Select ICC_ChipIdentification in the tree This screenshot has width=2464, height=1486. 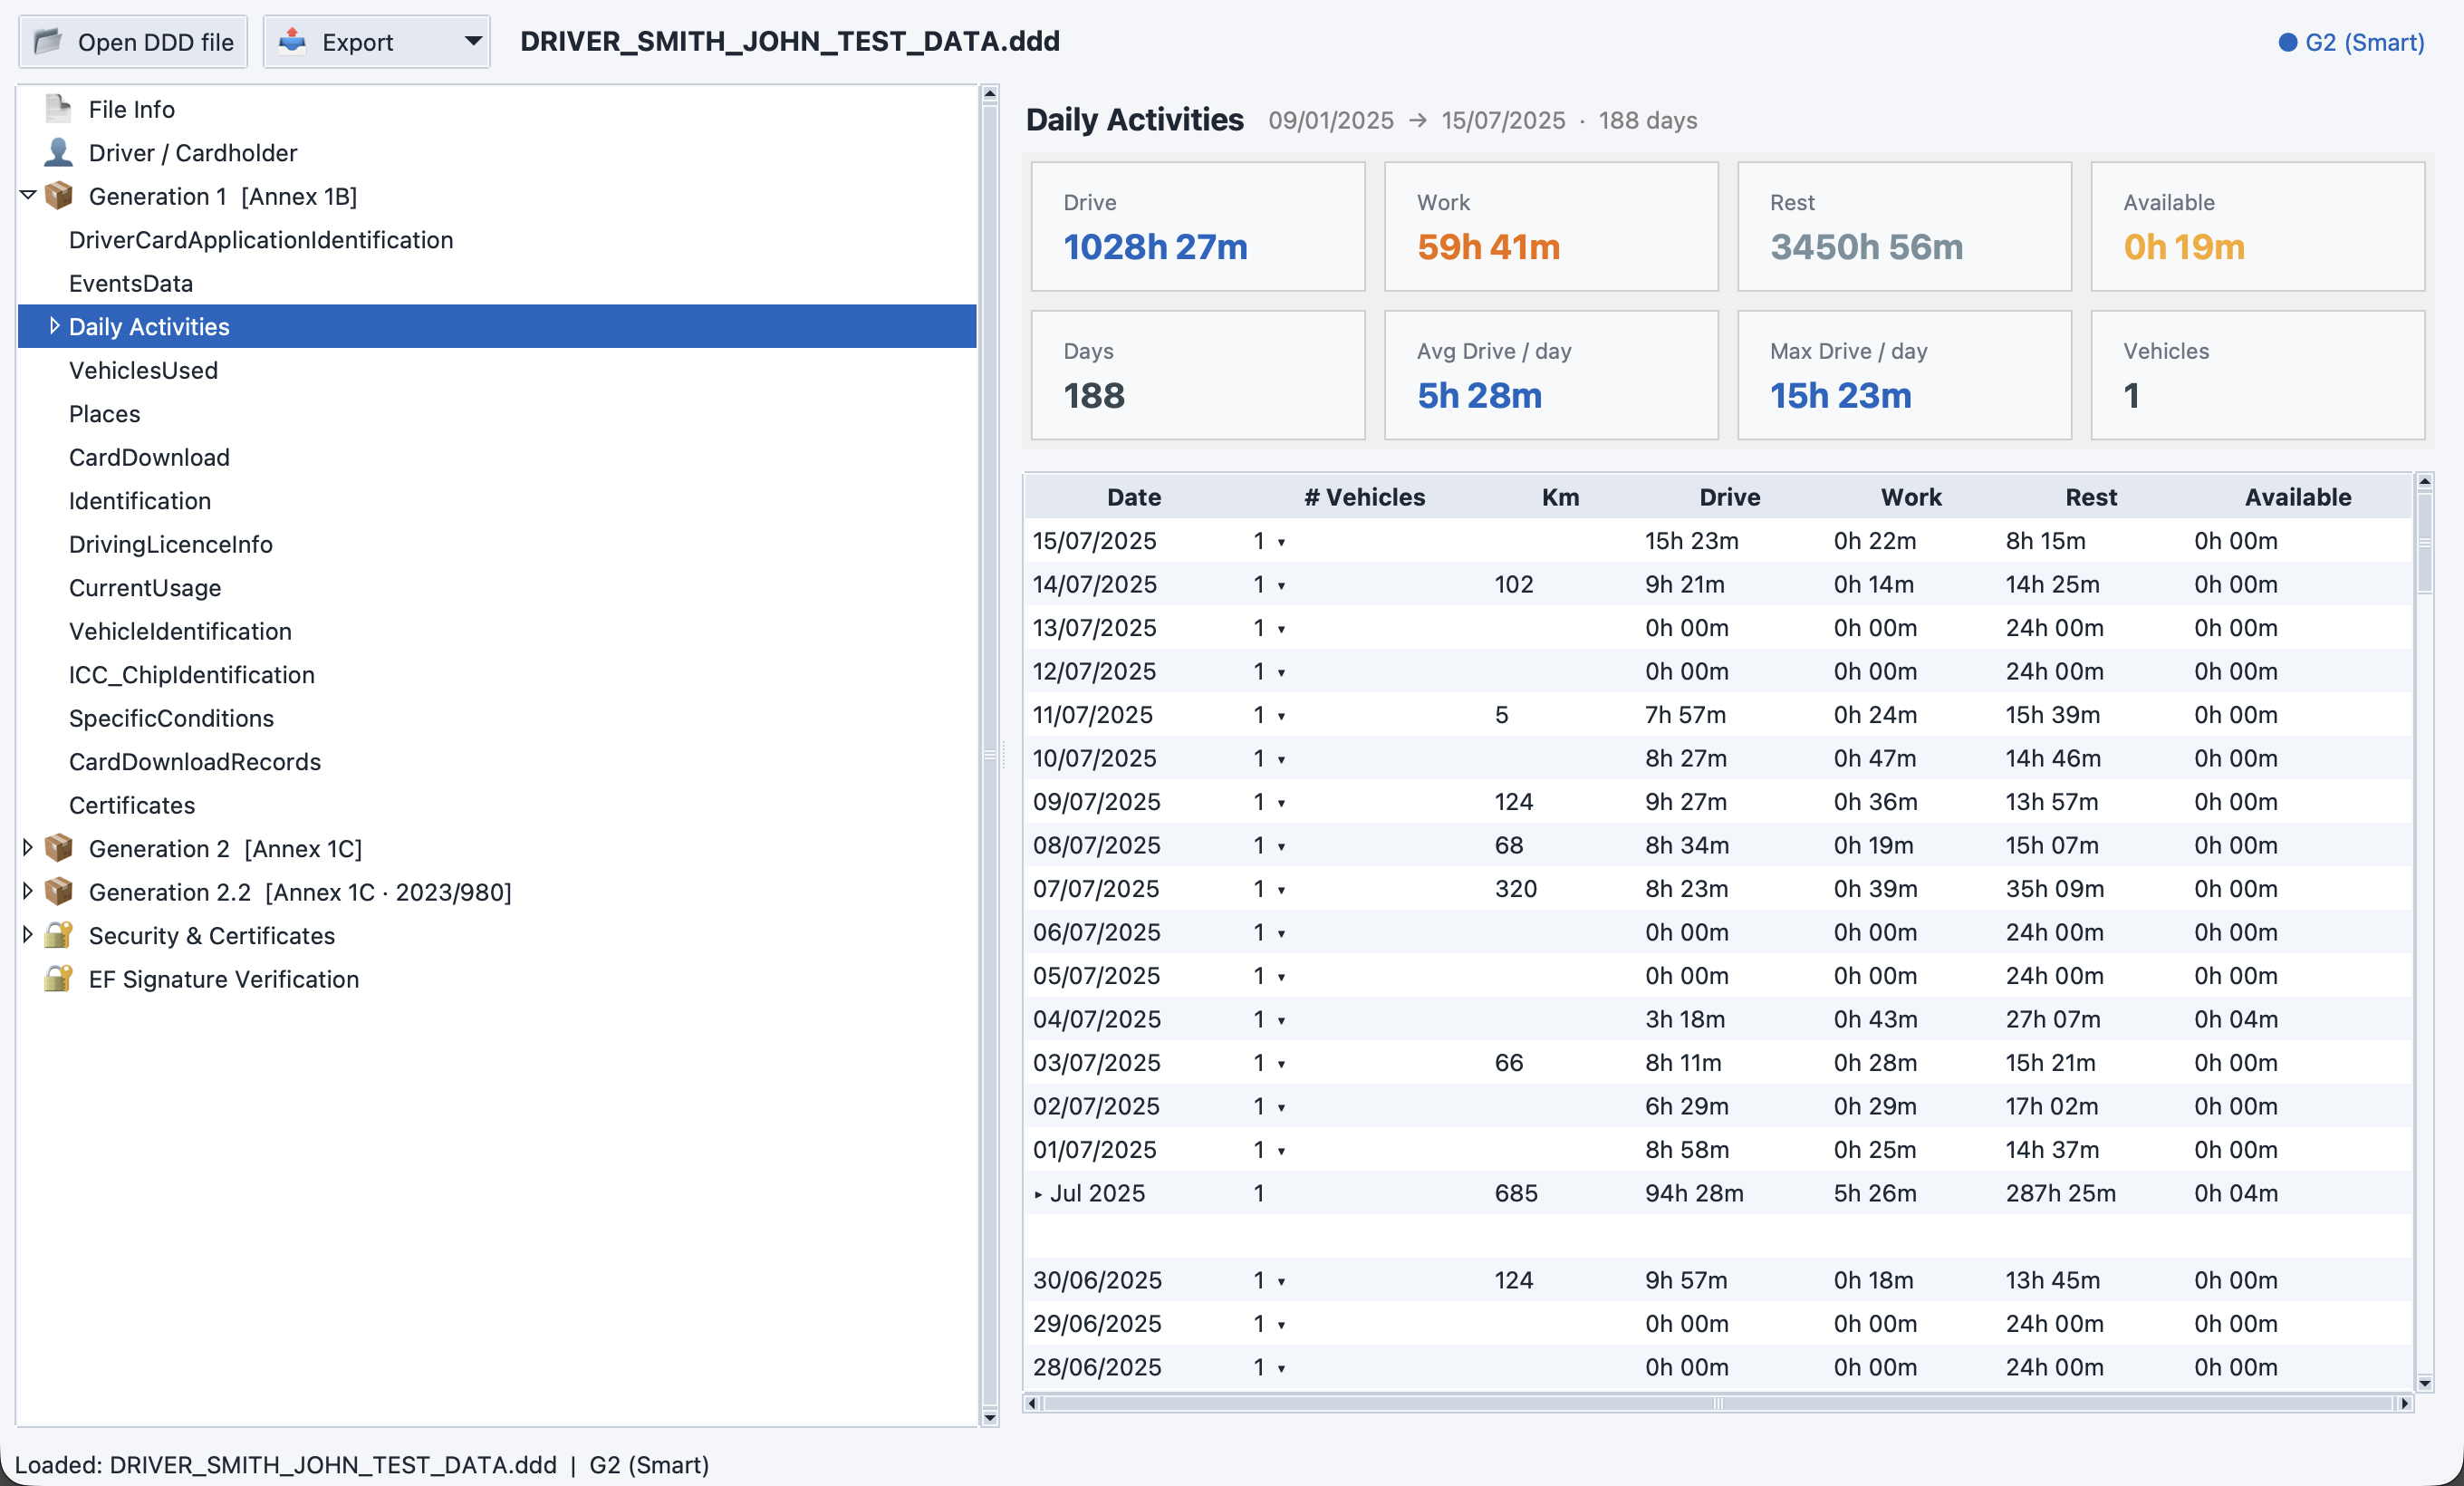coord(192,675)
